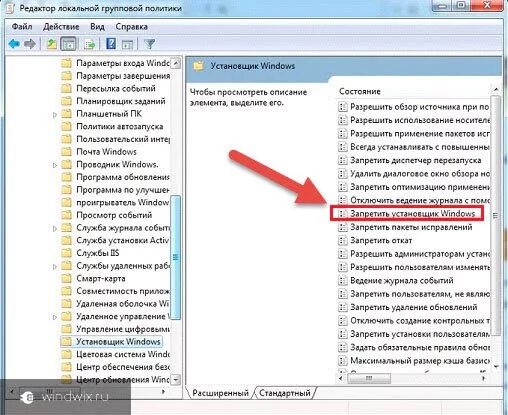The height and width of the screenshot is (415, 508).
Task: Select the Параметры завершения folder
Action: (x=116, y=76)
